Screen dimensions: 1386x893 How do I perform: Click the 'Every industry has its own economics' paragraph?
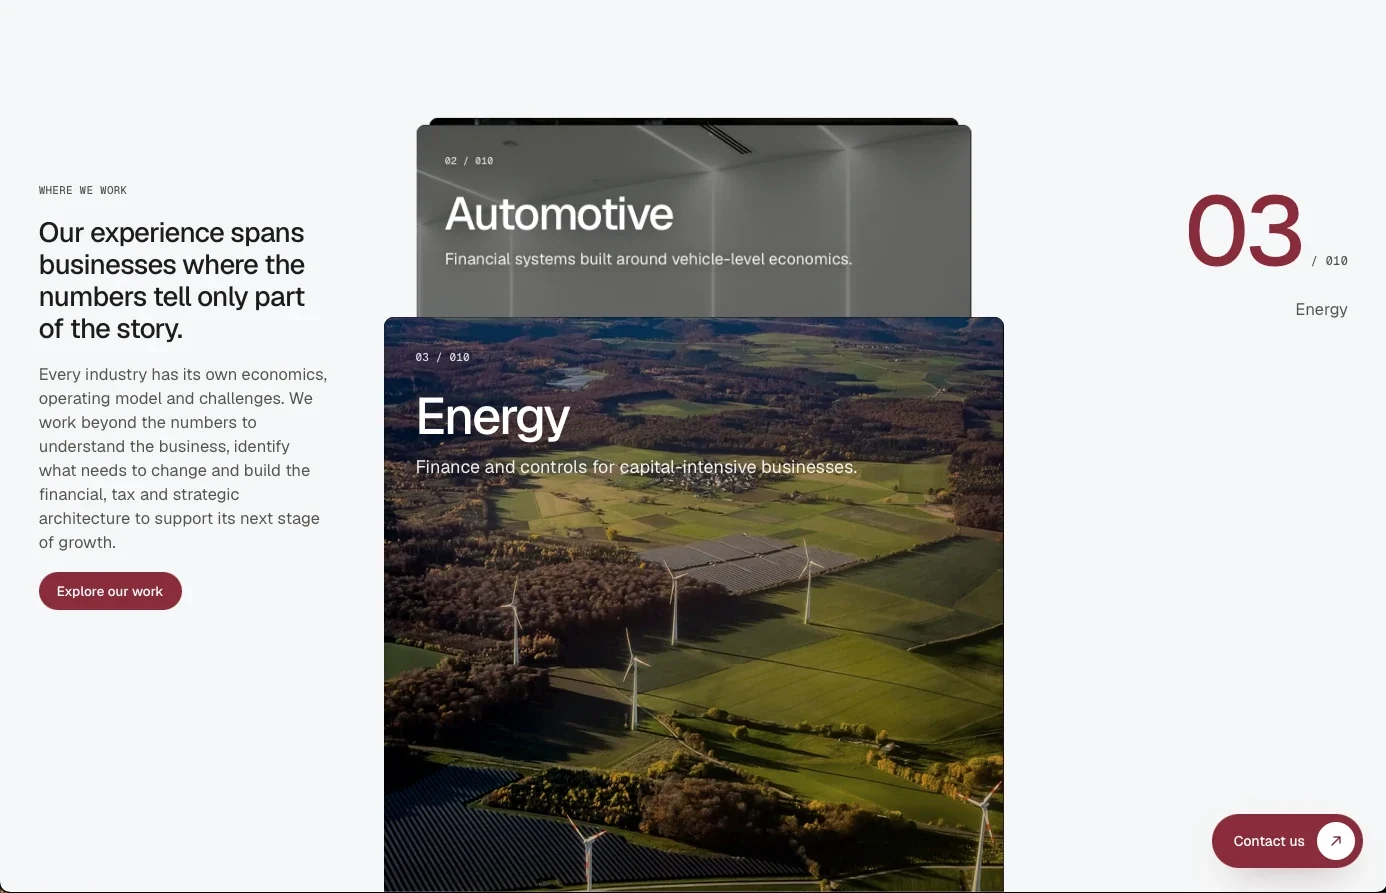pyautogui.click(x=183, y=458)
